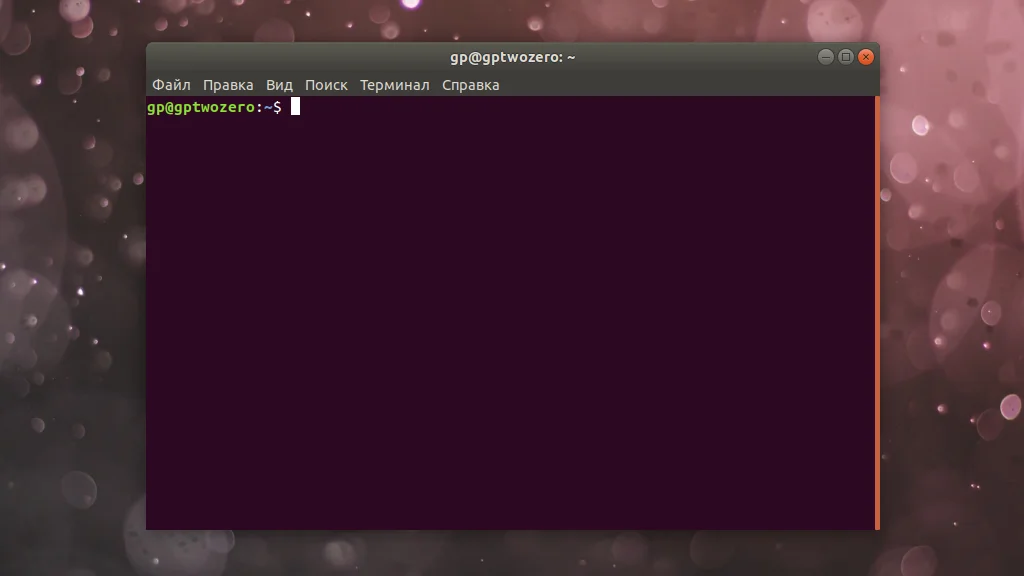
Task: Open the Терминал menu
Action: 394,85
